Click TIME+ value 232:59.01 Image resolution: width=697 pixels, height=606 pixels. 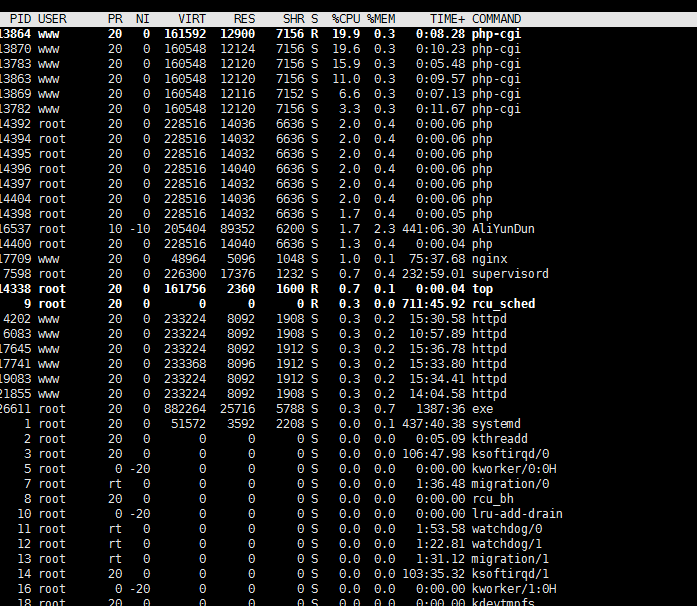tap(433, 274)
